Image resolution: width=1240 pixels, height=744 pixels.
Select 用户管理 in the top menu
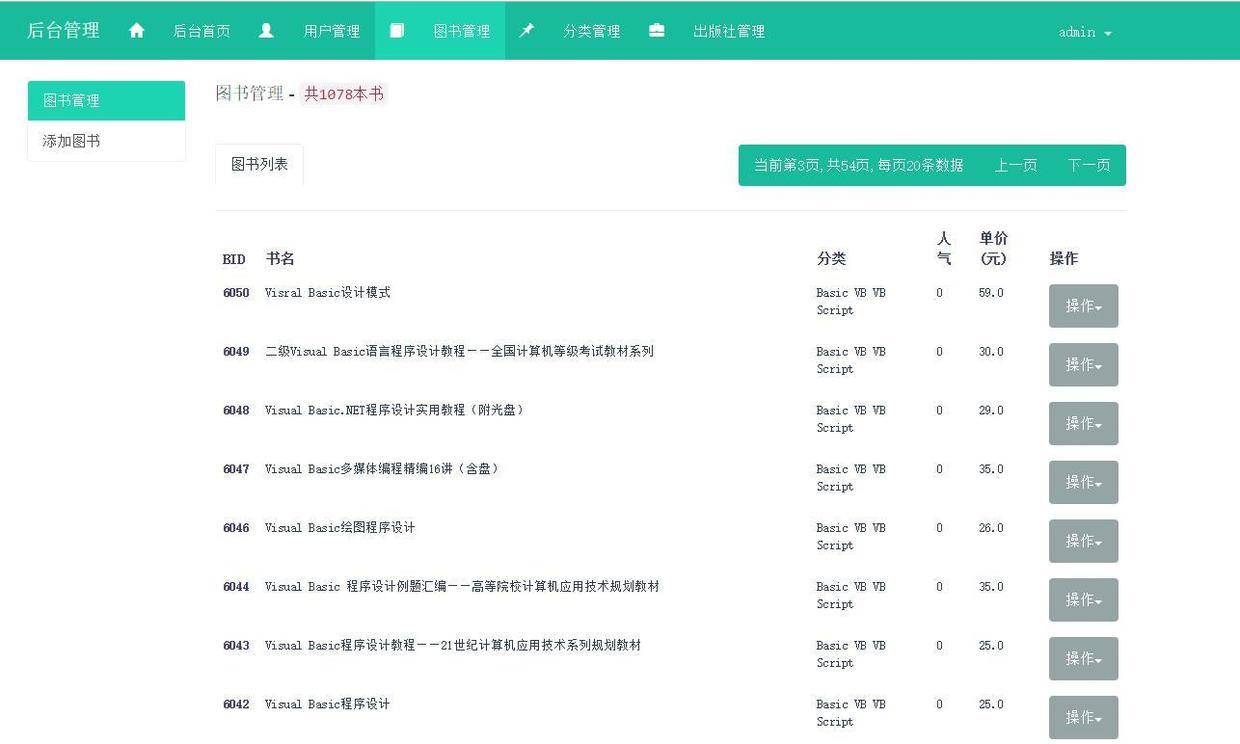coord(330,30)
